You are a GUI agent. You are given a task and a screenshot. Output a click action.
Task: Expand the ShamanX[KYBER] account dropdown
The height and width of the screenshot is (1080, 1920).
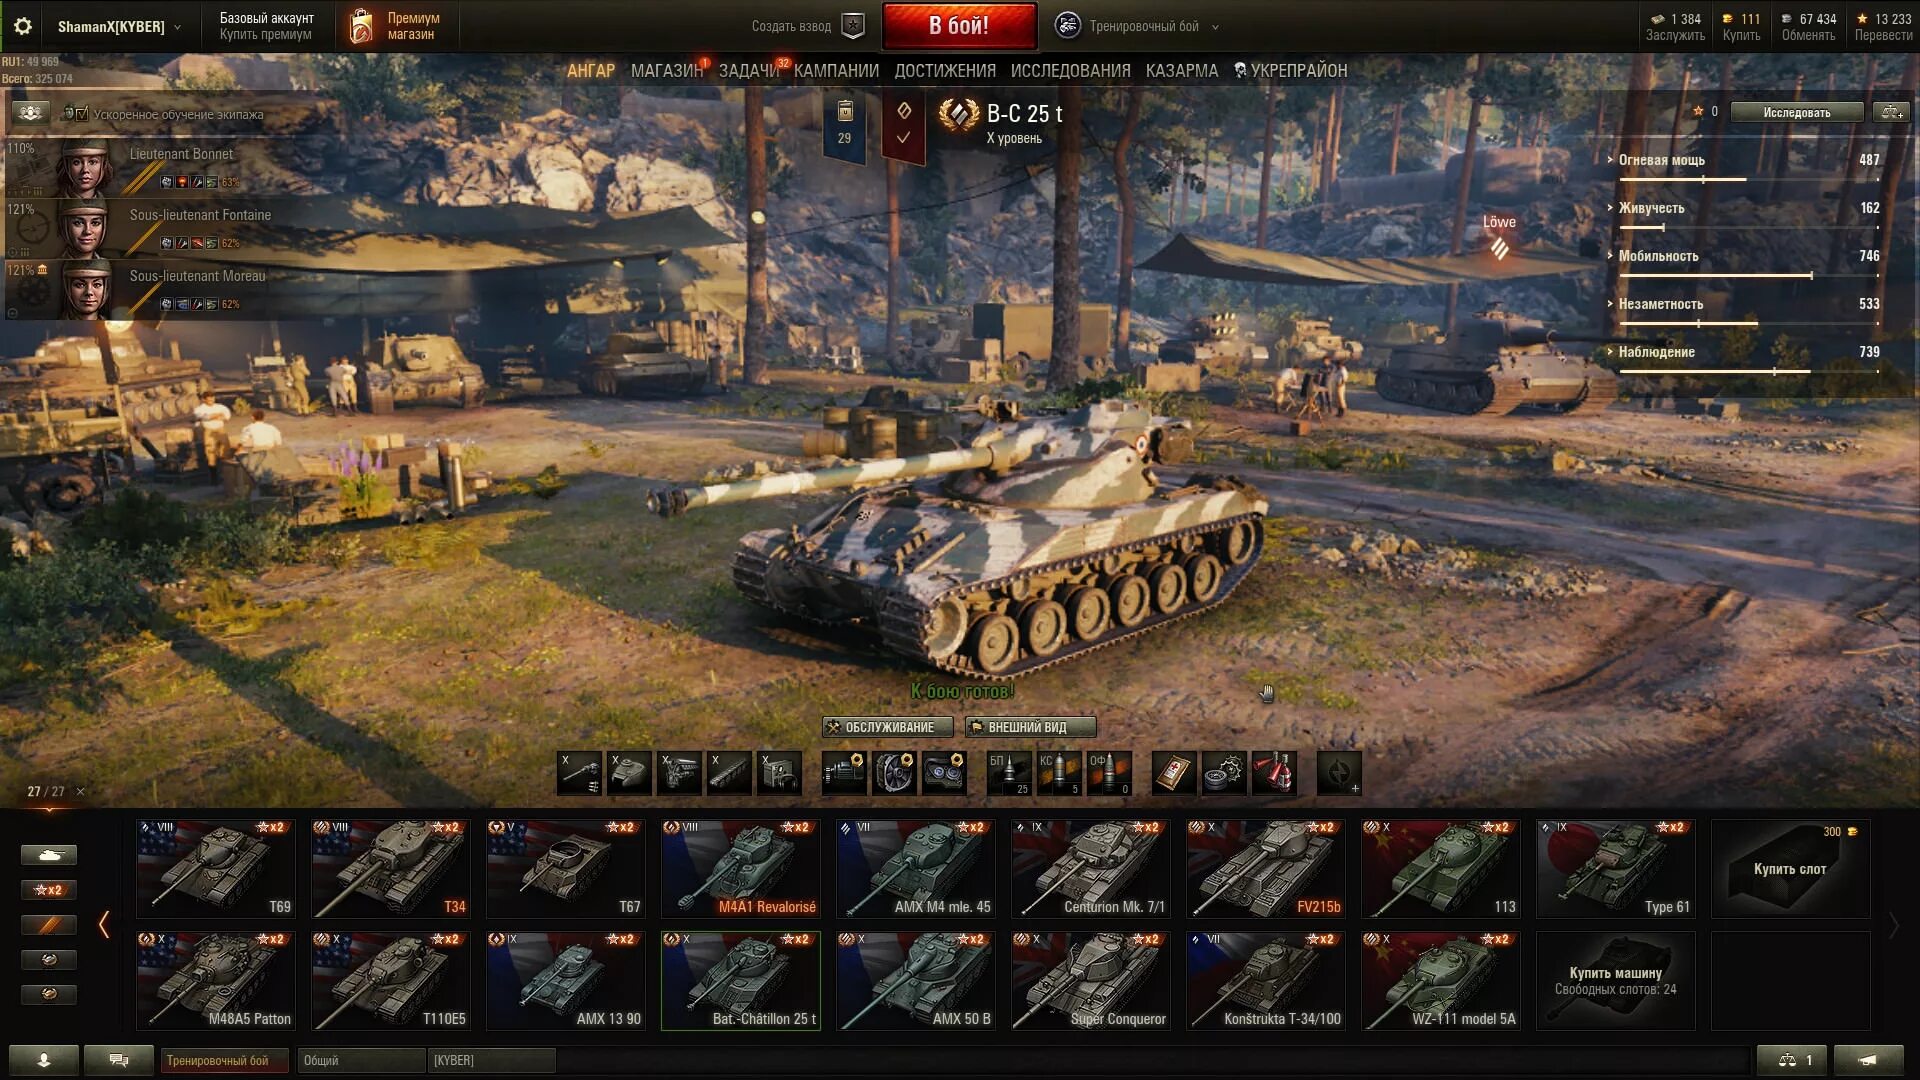[x=119, y=27]
